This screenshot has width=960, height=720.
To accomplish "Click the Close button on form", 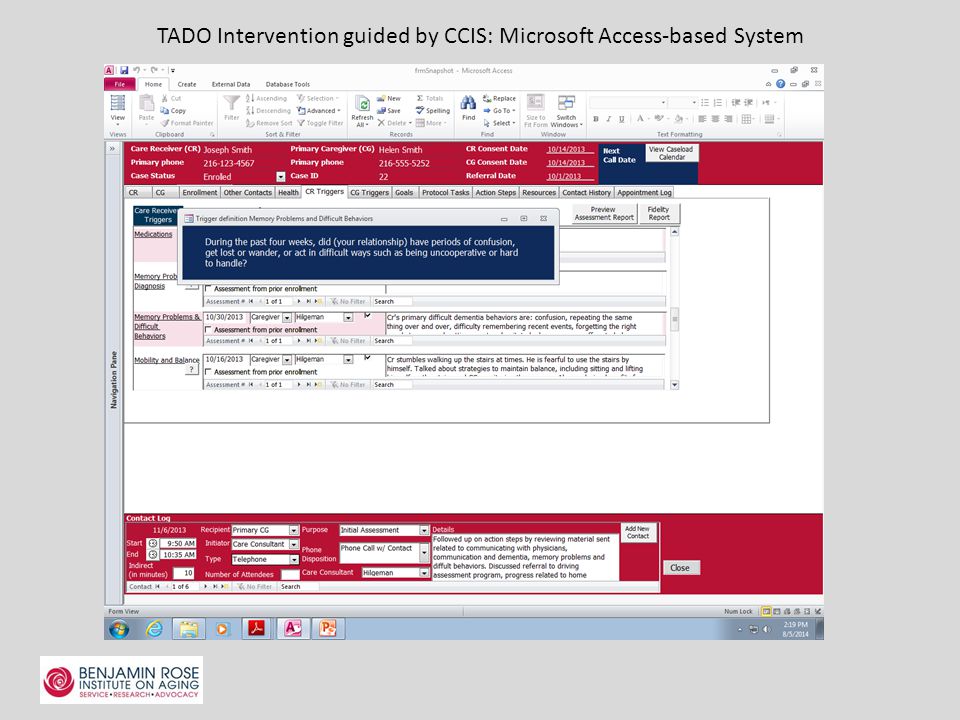I will tap(680, 568).
